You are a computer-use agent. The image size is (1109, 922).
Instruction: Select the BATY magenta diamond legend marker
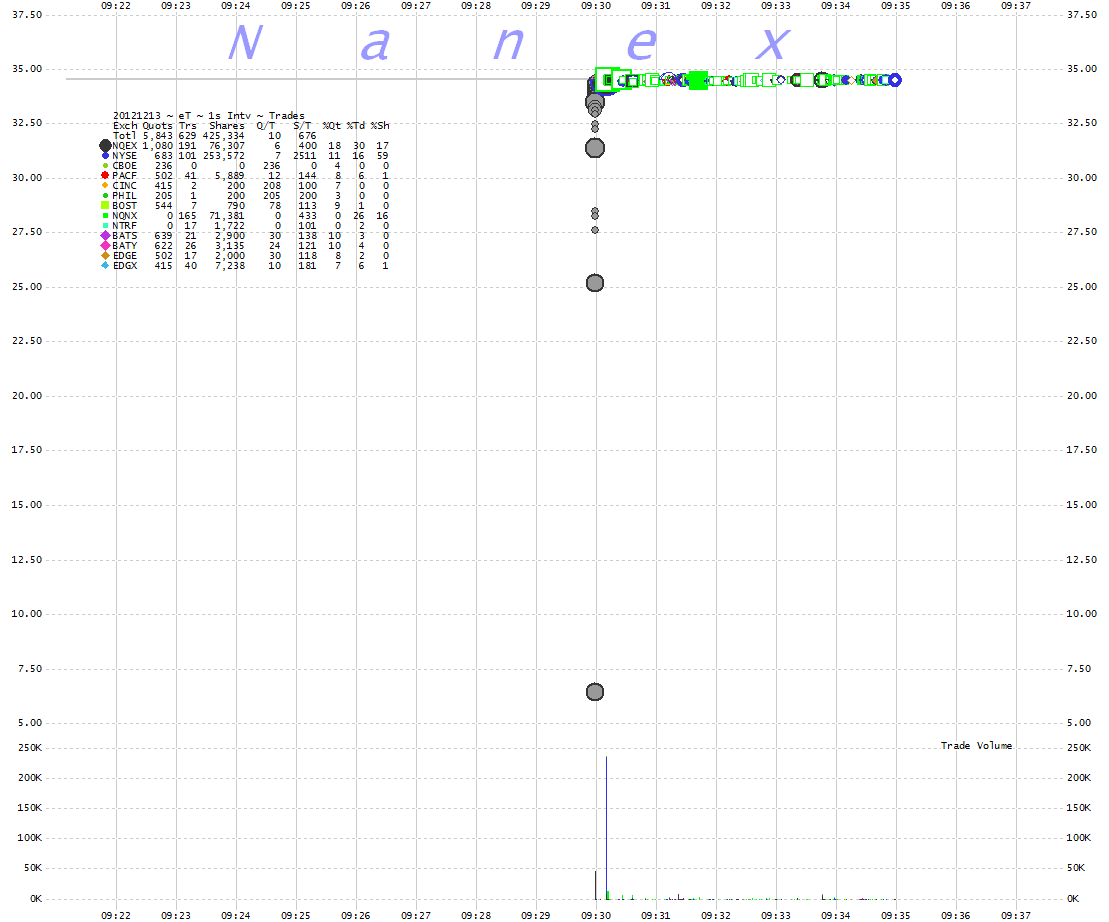[x=105, y=245]
